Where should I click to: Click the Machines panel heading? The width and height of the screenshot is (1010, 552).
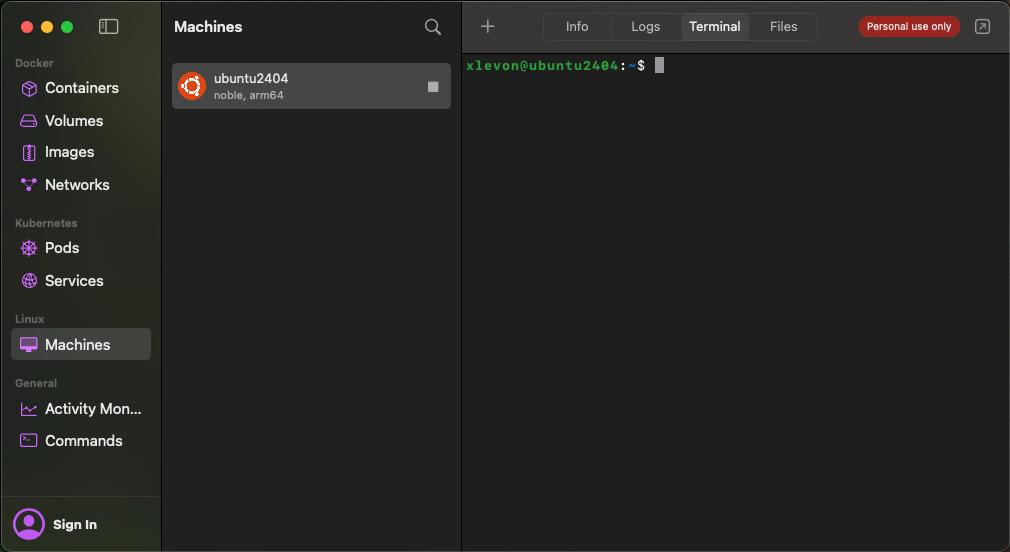pyautogui.click(x=208, y=27)
